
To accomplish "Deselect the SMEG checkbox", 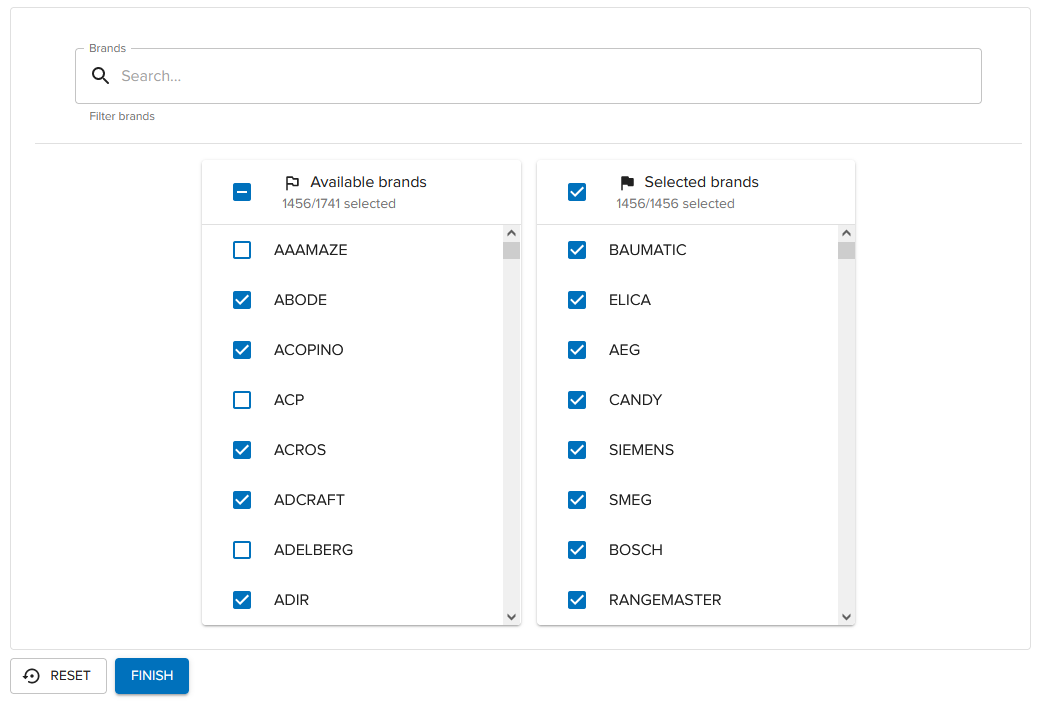I will pyautogui.click(x=577, y=500).
